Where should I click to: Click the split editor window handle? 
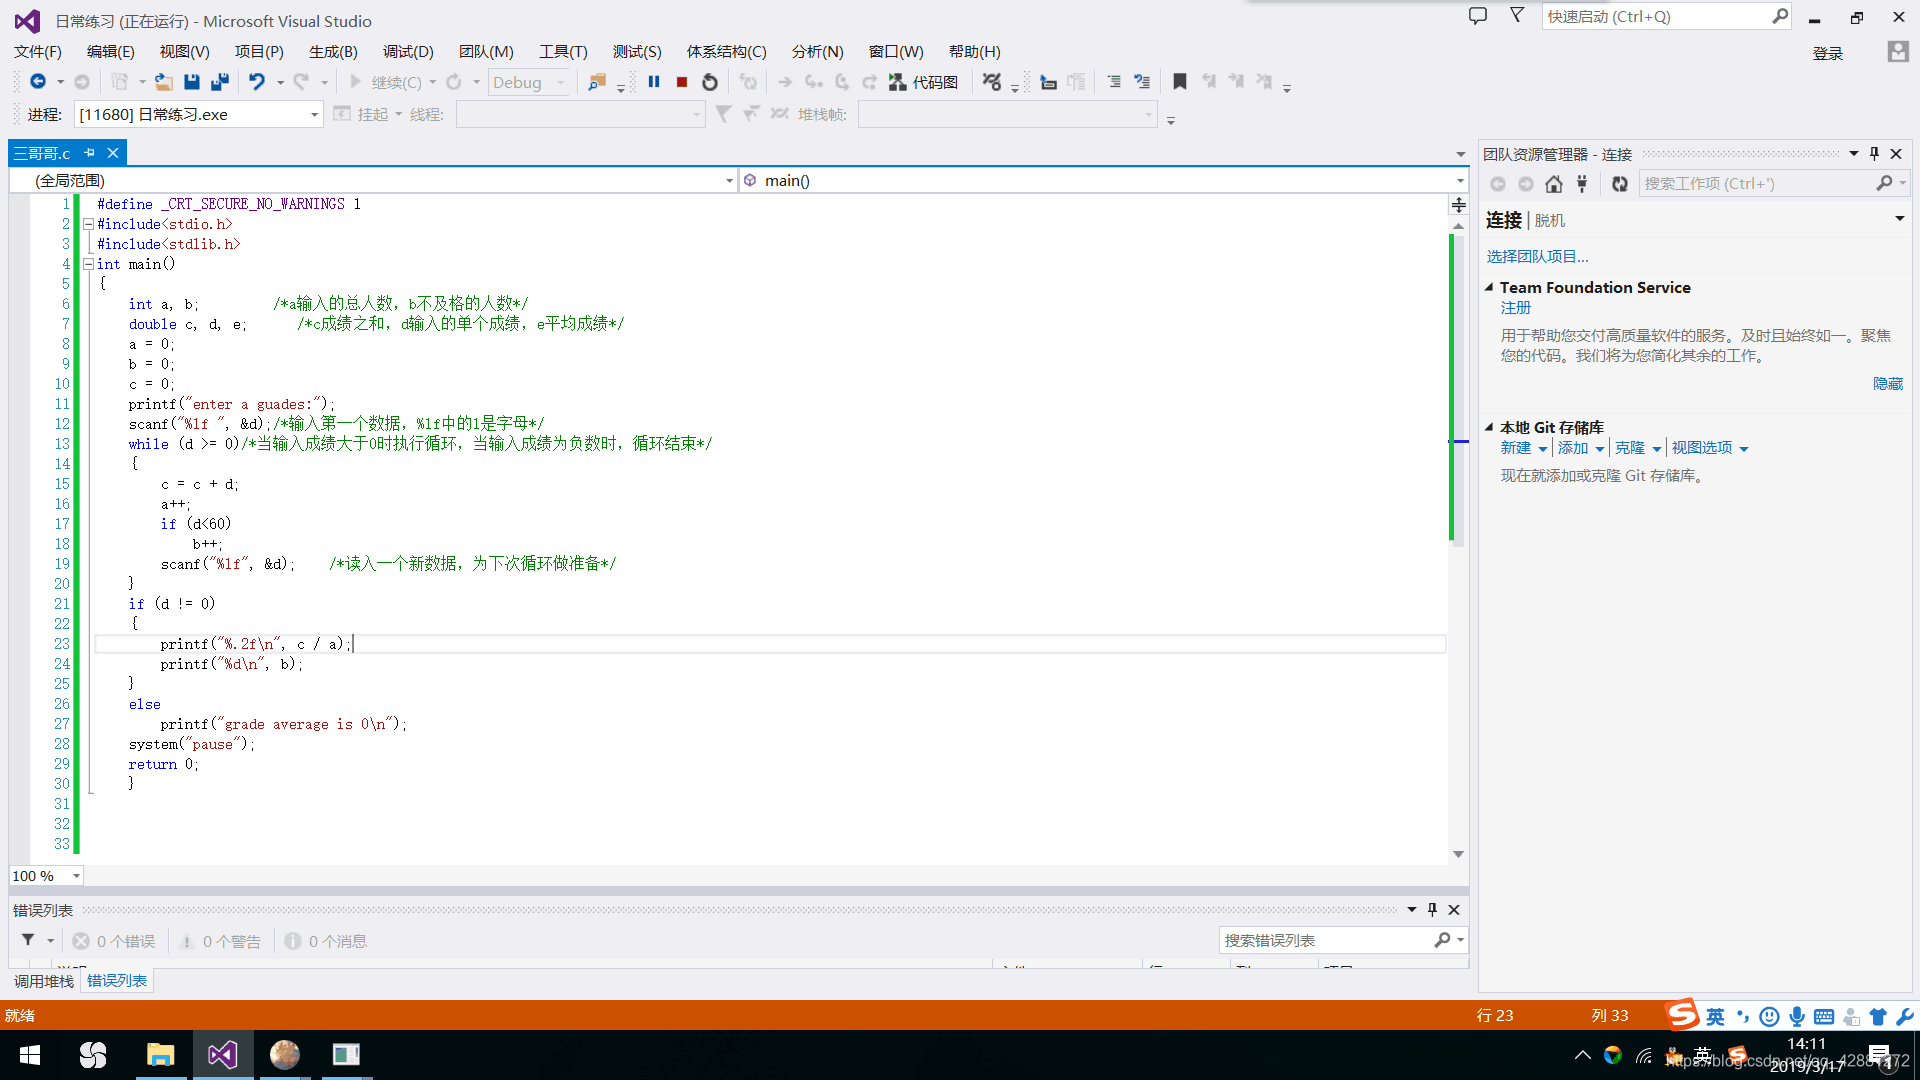[x=1459, y=205]
